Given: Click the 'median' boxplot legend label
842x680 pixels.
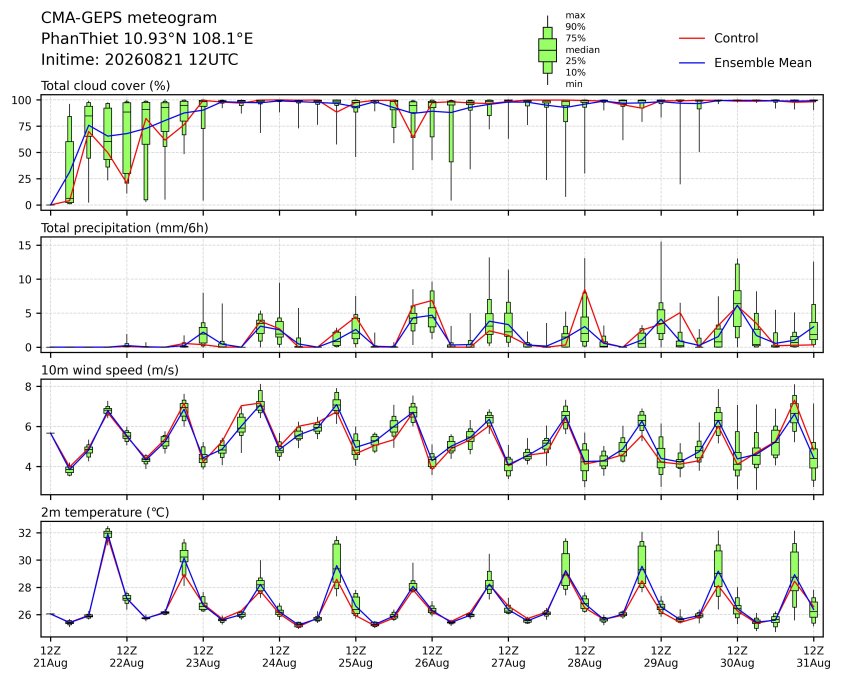Looking at the screenshot, I should [x=582, y=49].
